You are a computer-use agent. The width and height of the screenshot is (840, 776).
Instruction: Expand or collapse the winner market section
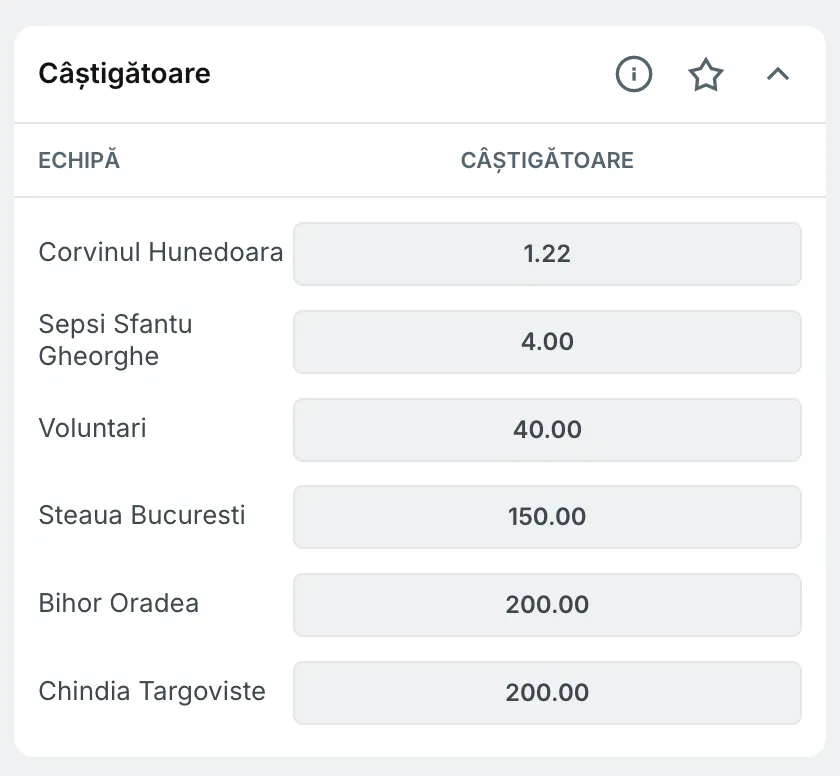778,74
